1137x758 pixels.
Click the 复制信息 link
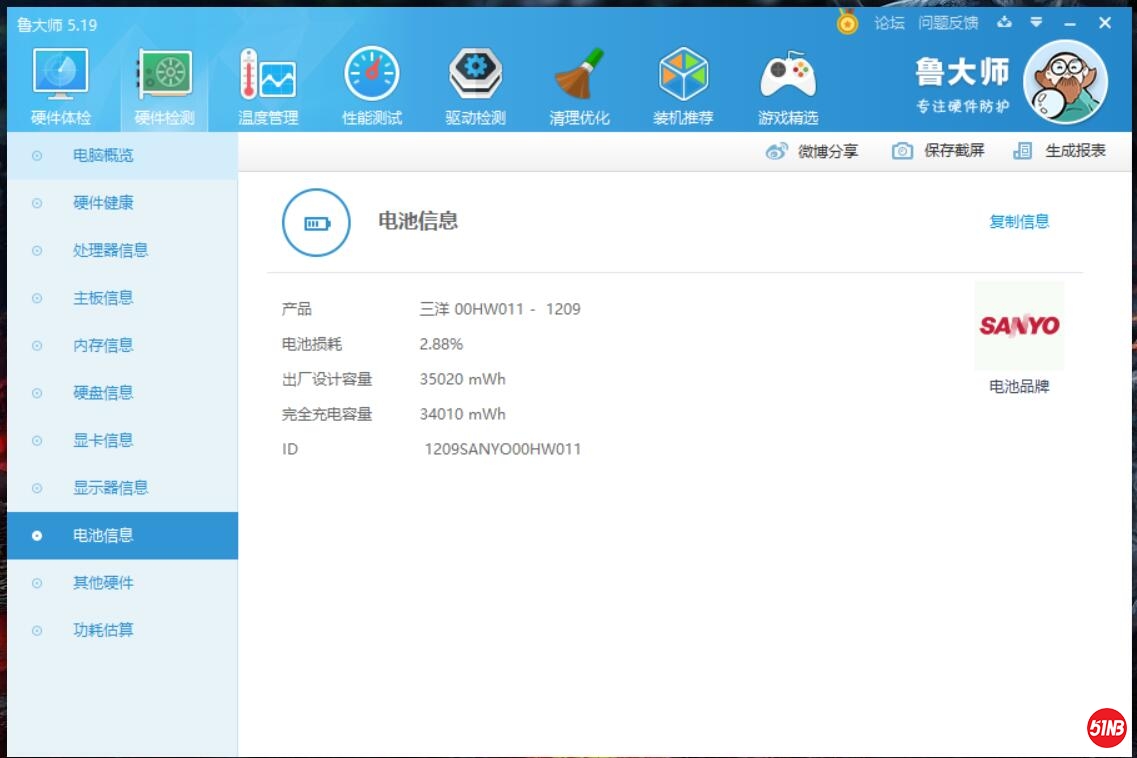[1019, 221]
